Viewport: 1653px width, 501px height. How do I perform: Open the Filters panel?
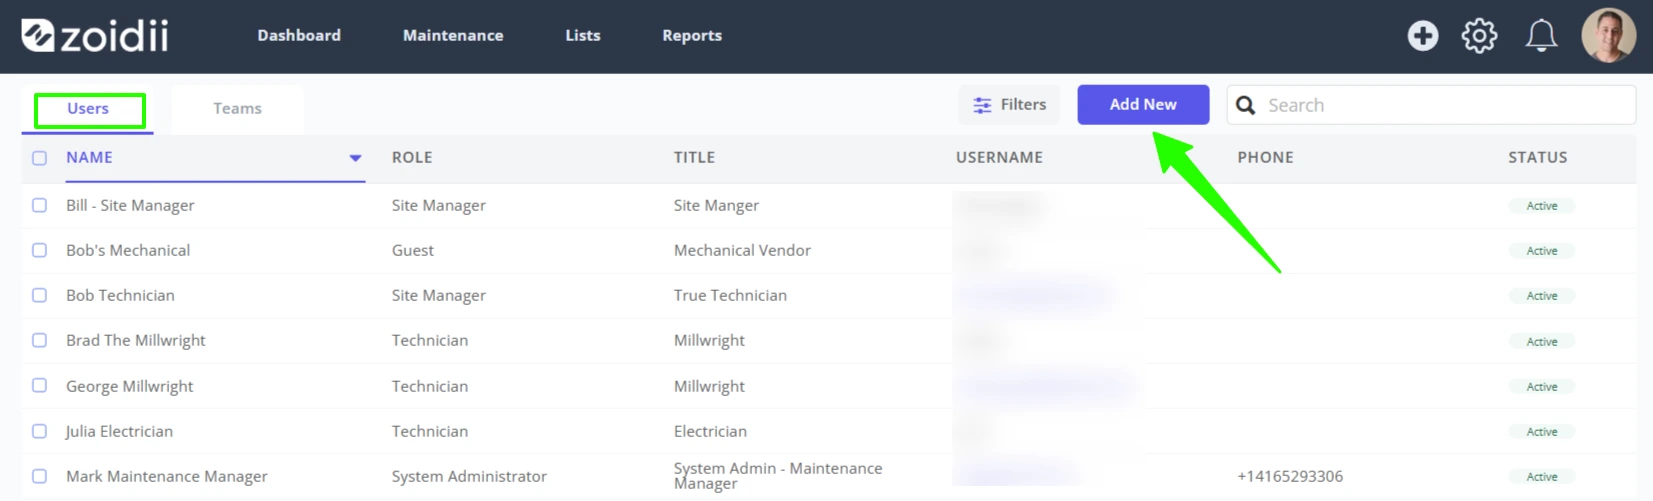click(x=1009, y=104)
